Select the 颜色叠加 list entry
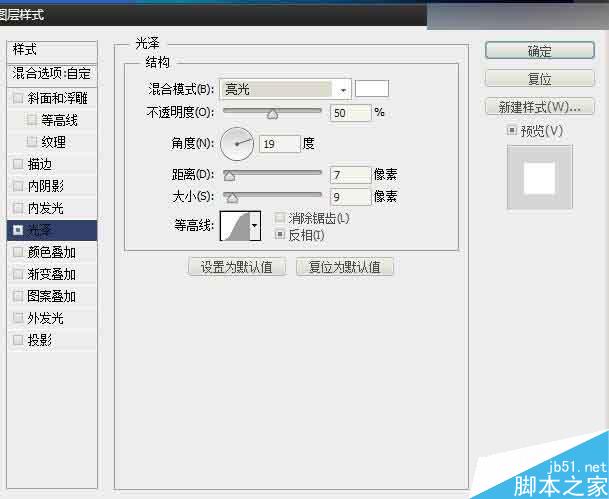Viewport: 609px width, 499px height. coord(52,252)
